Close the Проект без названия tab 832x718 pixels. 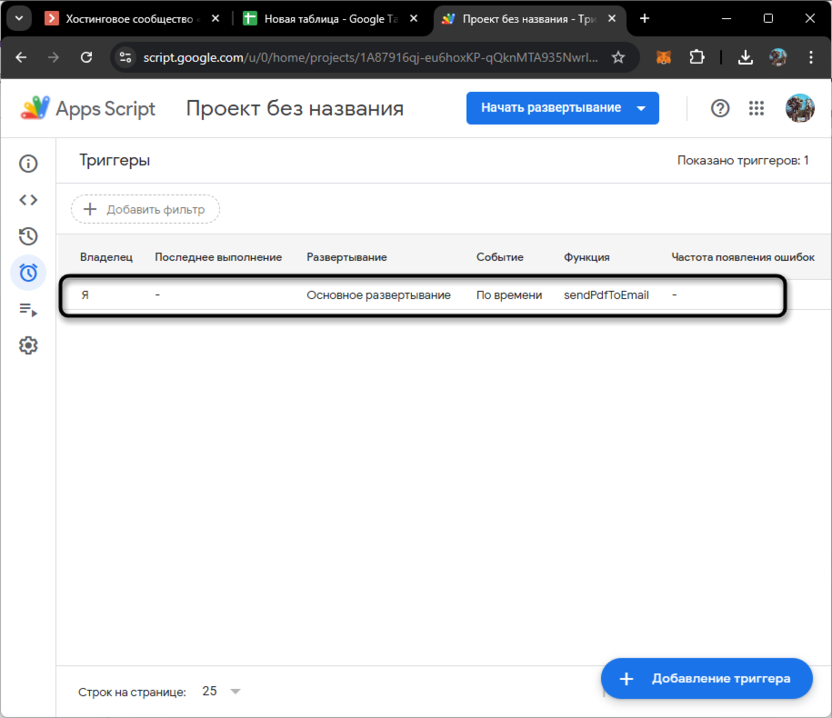pos(612,19)
